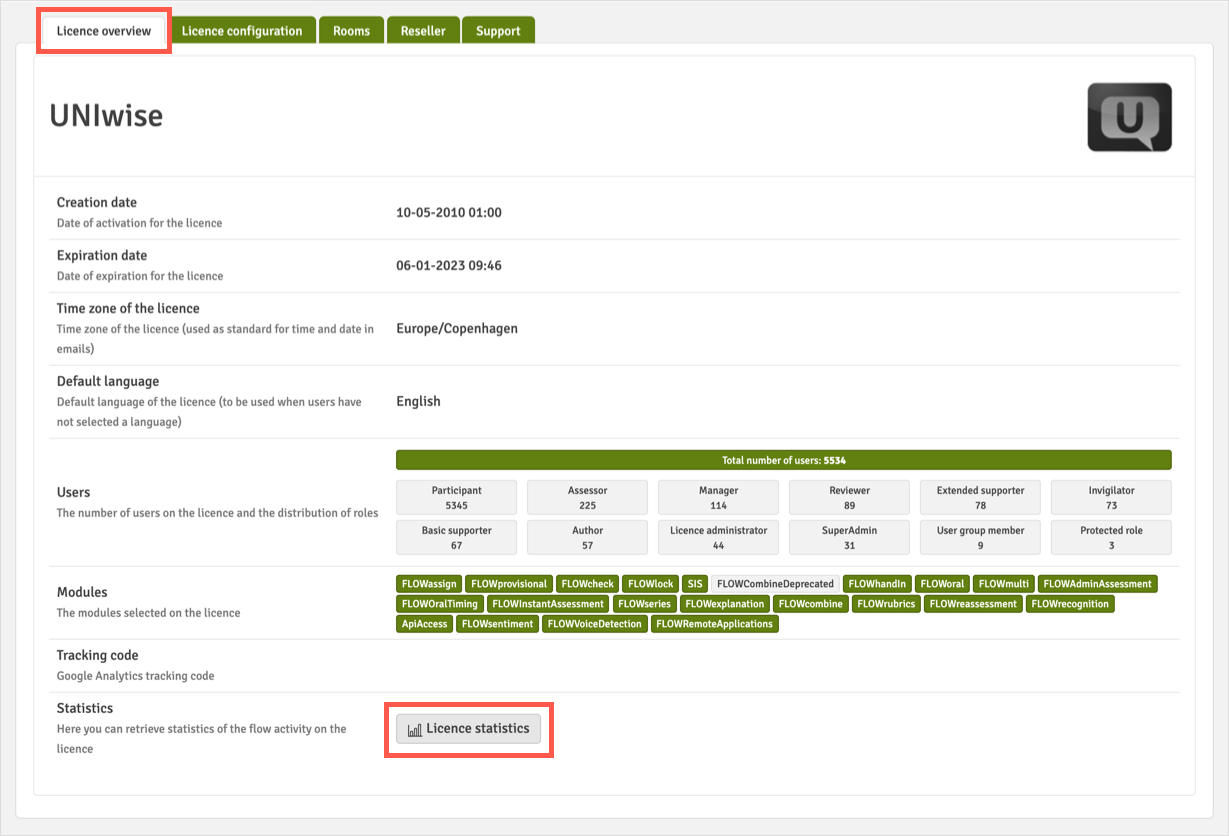
Task: Click the Expiration date row label
Action: (x=102, y=255)
